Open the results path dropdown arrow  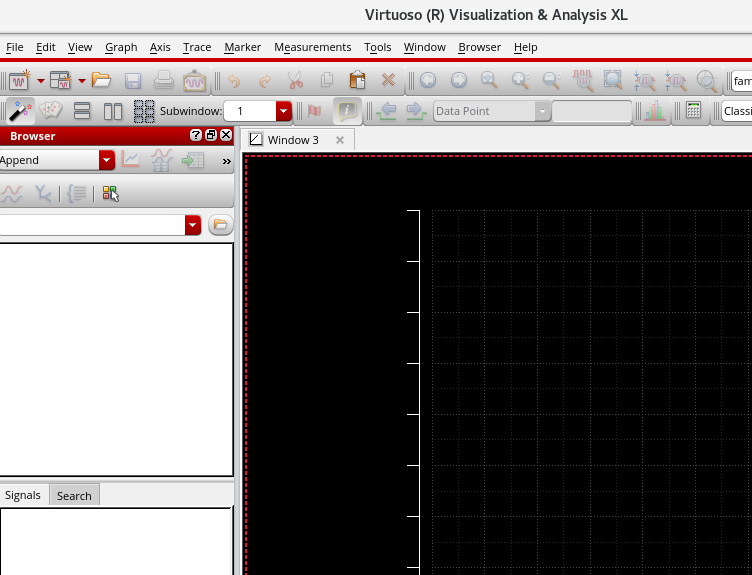coord(192,225)
